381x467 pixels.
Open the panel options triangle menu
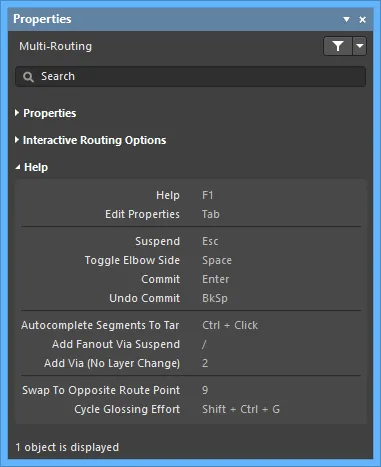(346, 20)
